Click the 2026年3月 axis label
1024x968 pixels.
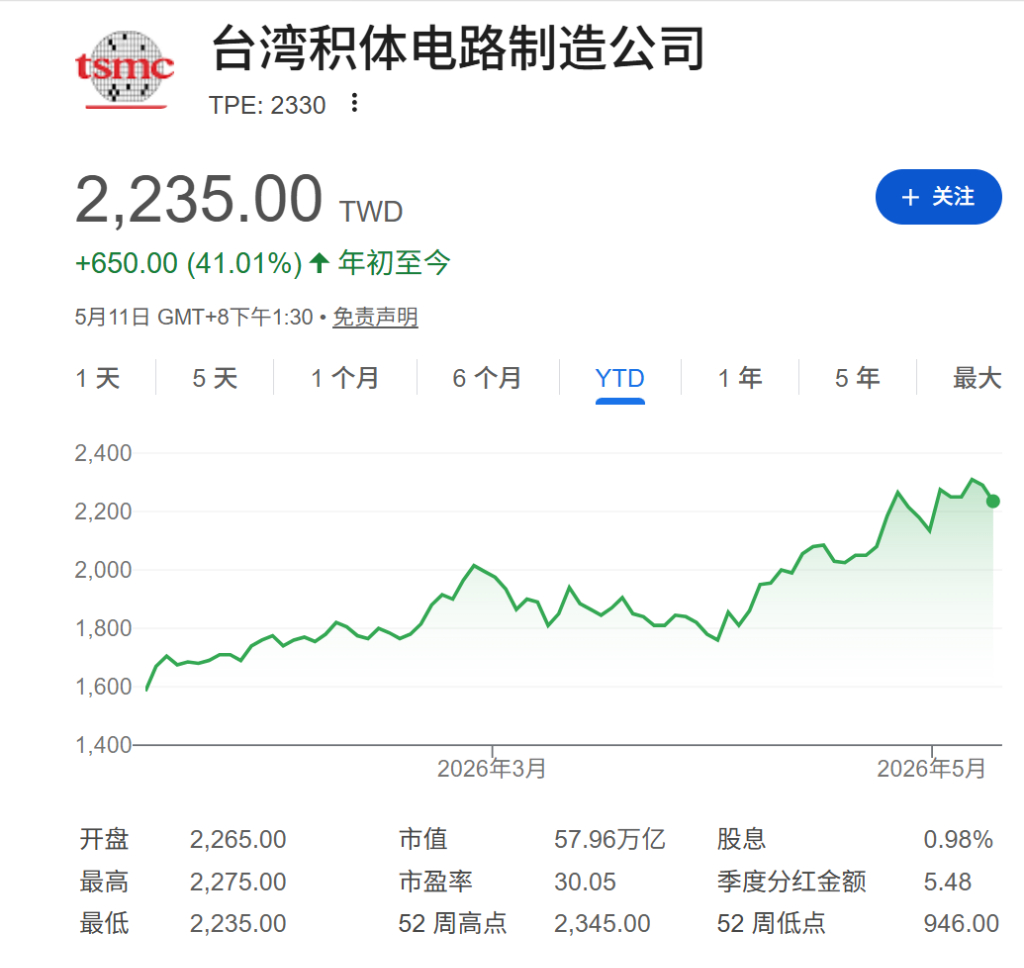click(x=491, y=769)
